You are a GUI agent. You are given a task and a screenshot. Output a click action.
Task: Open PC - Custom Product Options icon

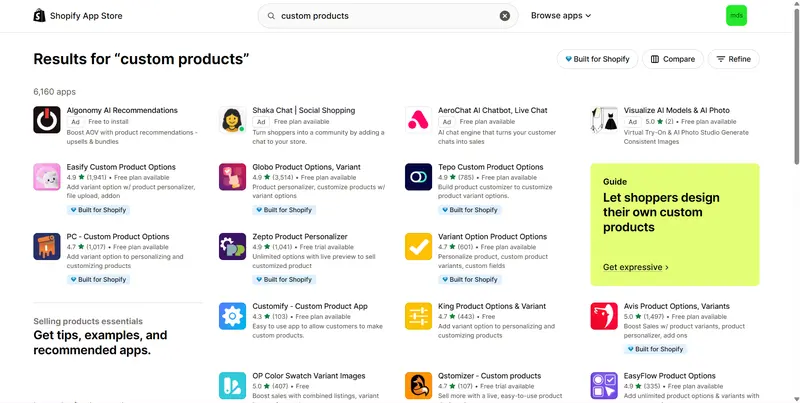click(x=47, y=246)
